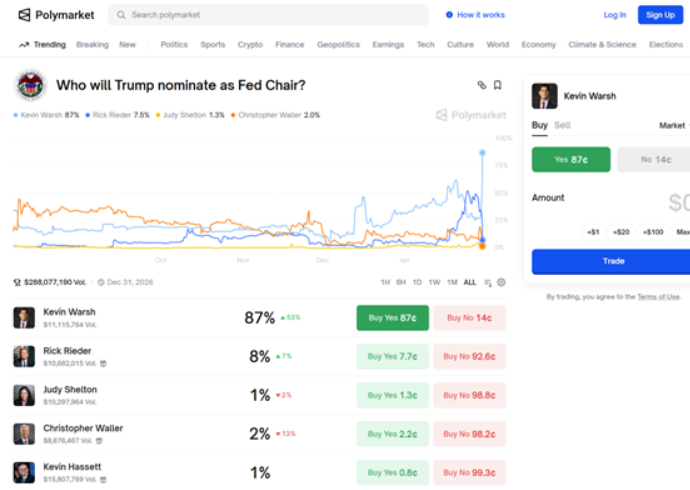Focus the Search polymarket field
This screenshot has height=490, width=690.
tap(270, 15)
